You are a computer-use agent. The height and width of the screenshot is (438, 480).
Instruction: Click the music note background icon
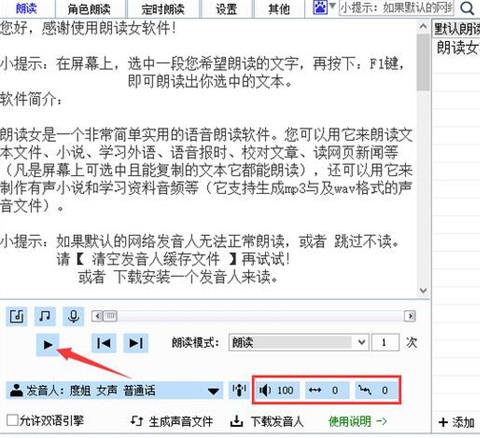45,316
